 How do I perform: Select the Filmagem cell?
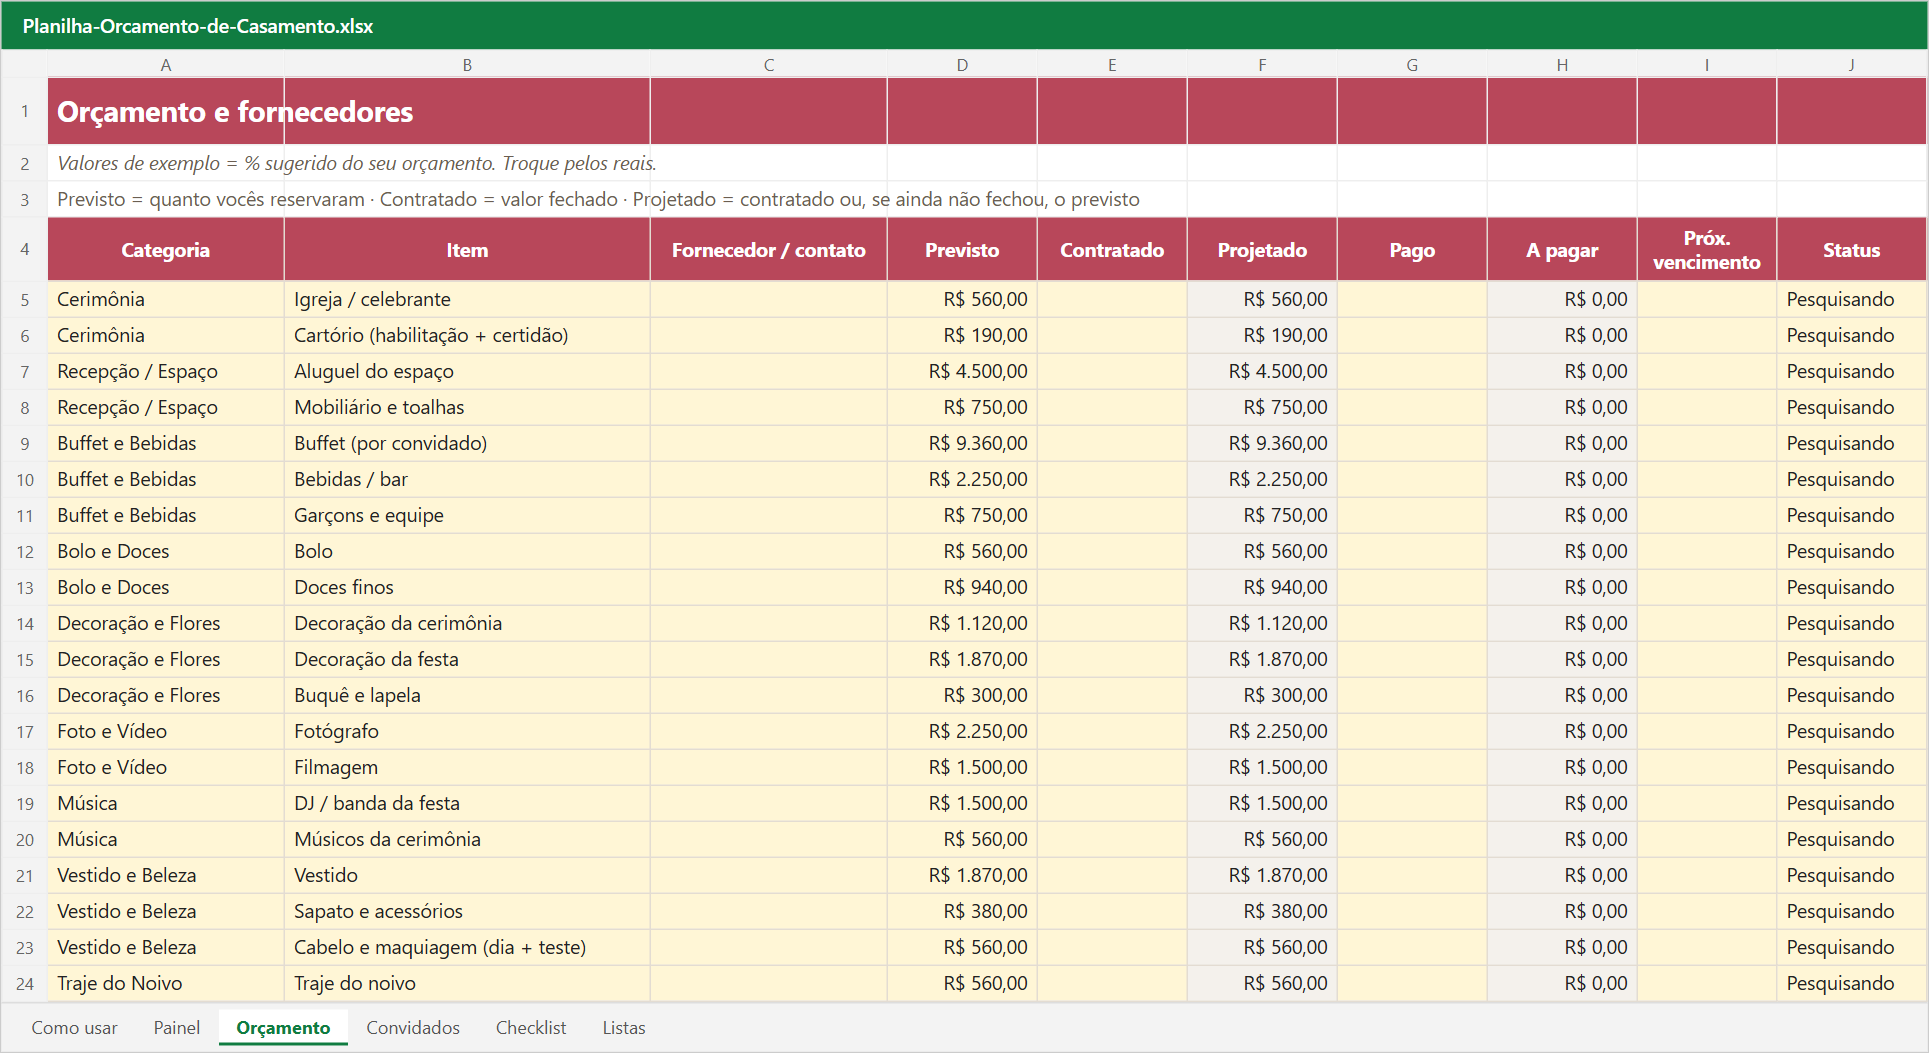(x=467, y=768)
